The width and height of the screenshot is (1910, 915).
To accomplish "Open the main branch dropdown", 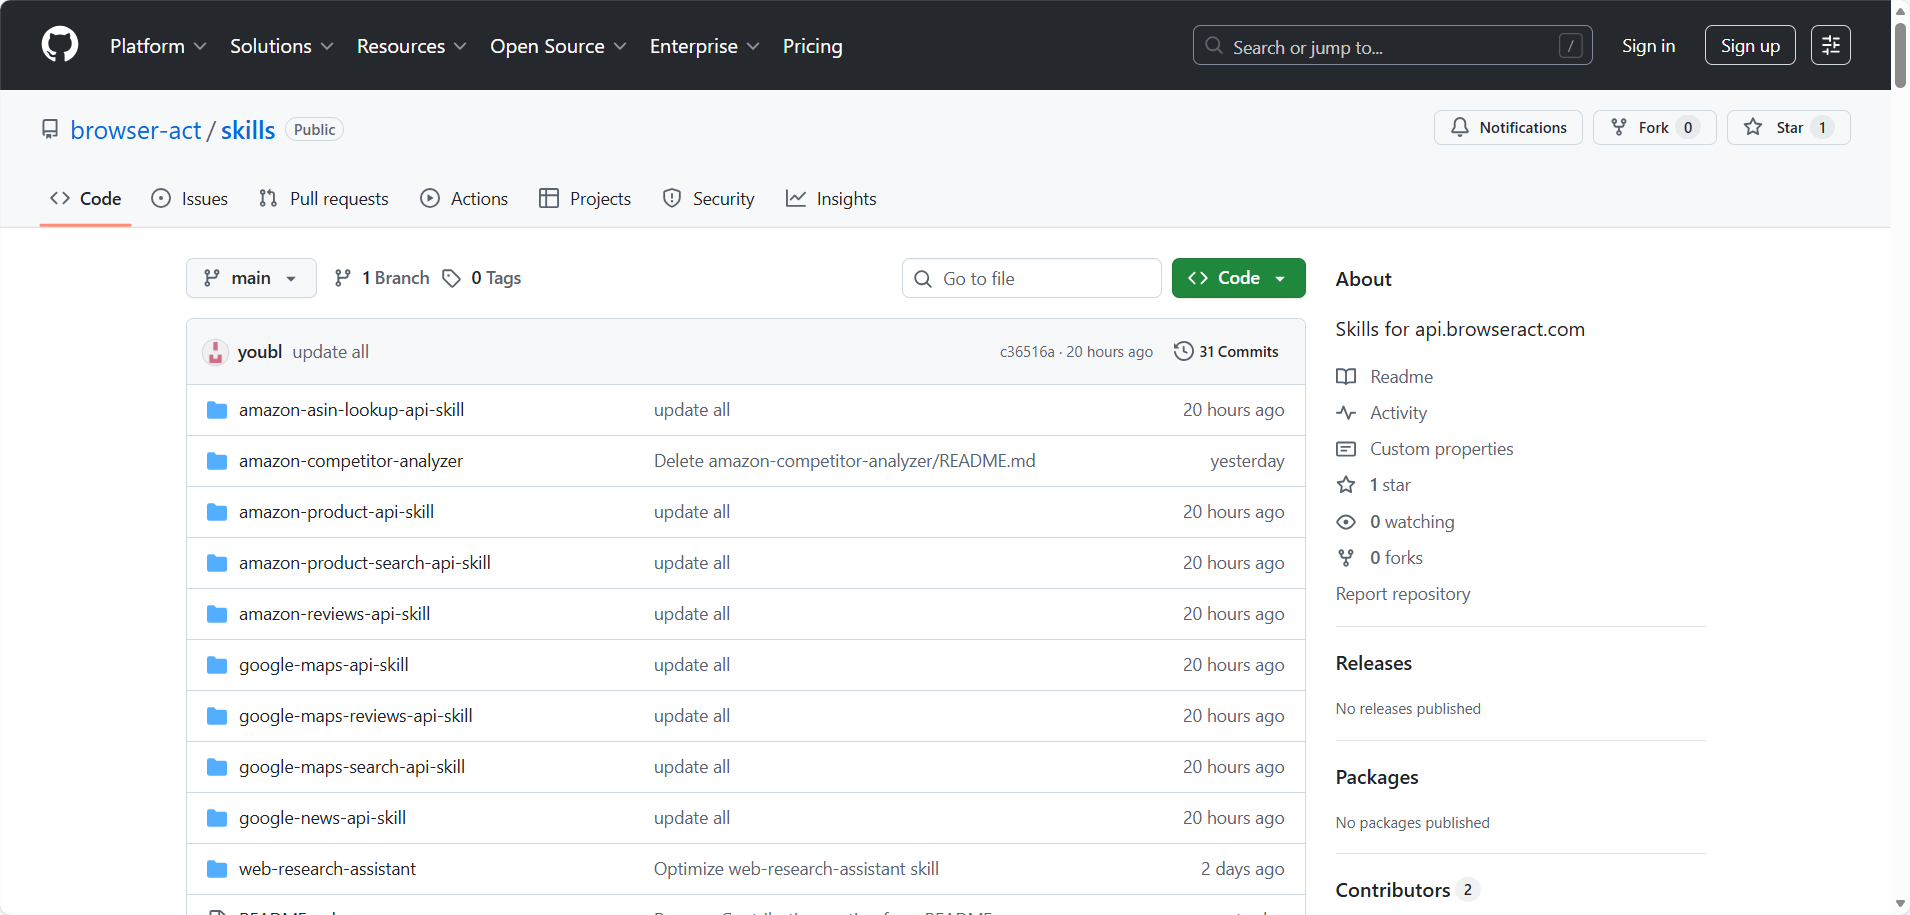I will point(251,277).
